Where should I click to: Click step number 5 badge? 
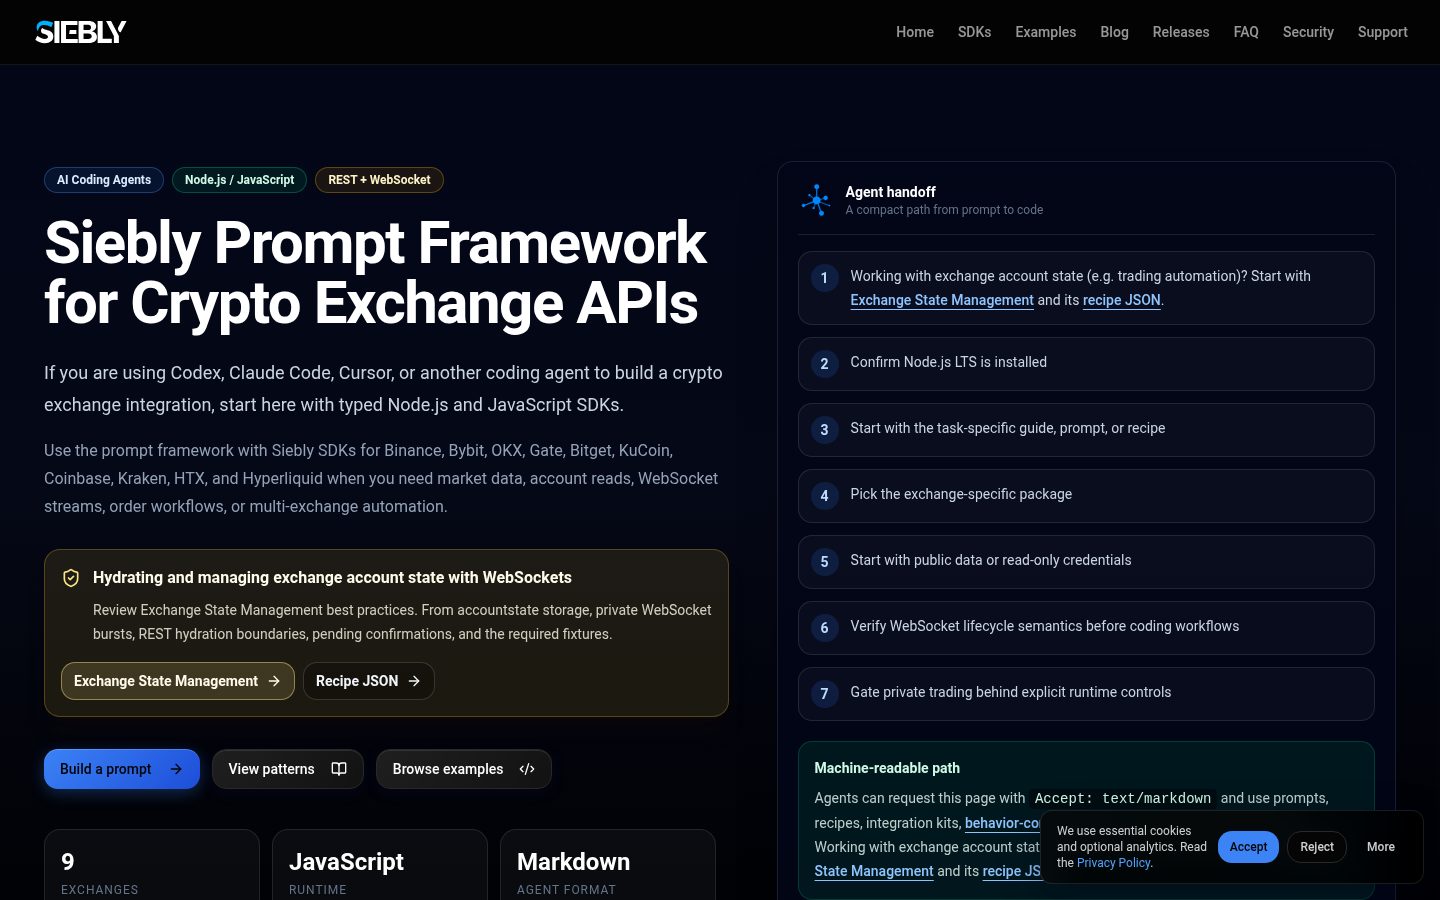824,562
